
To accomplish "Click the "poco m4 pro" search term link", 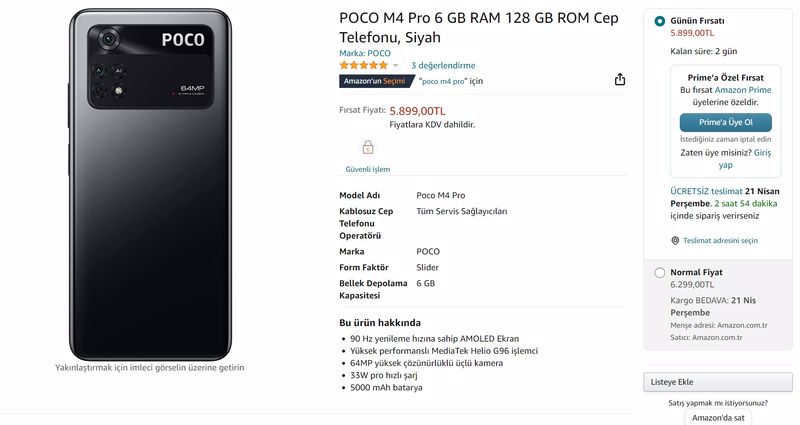I will click(x=443, y=81).
